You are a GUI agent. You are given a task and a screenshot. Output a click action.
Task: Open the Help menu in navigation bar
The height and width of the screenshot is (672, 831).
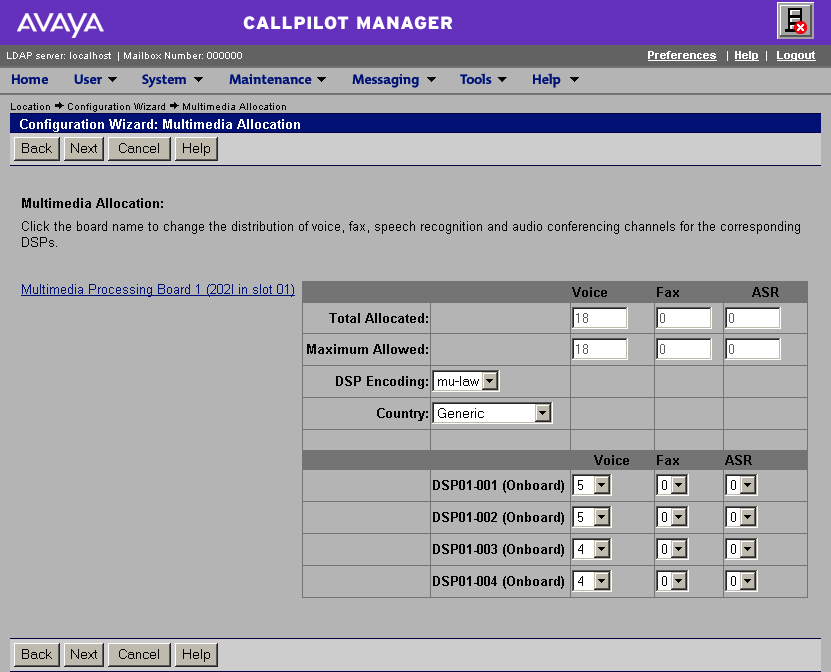(x=555, y=79)
